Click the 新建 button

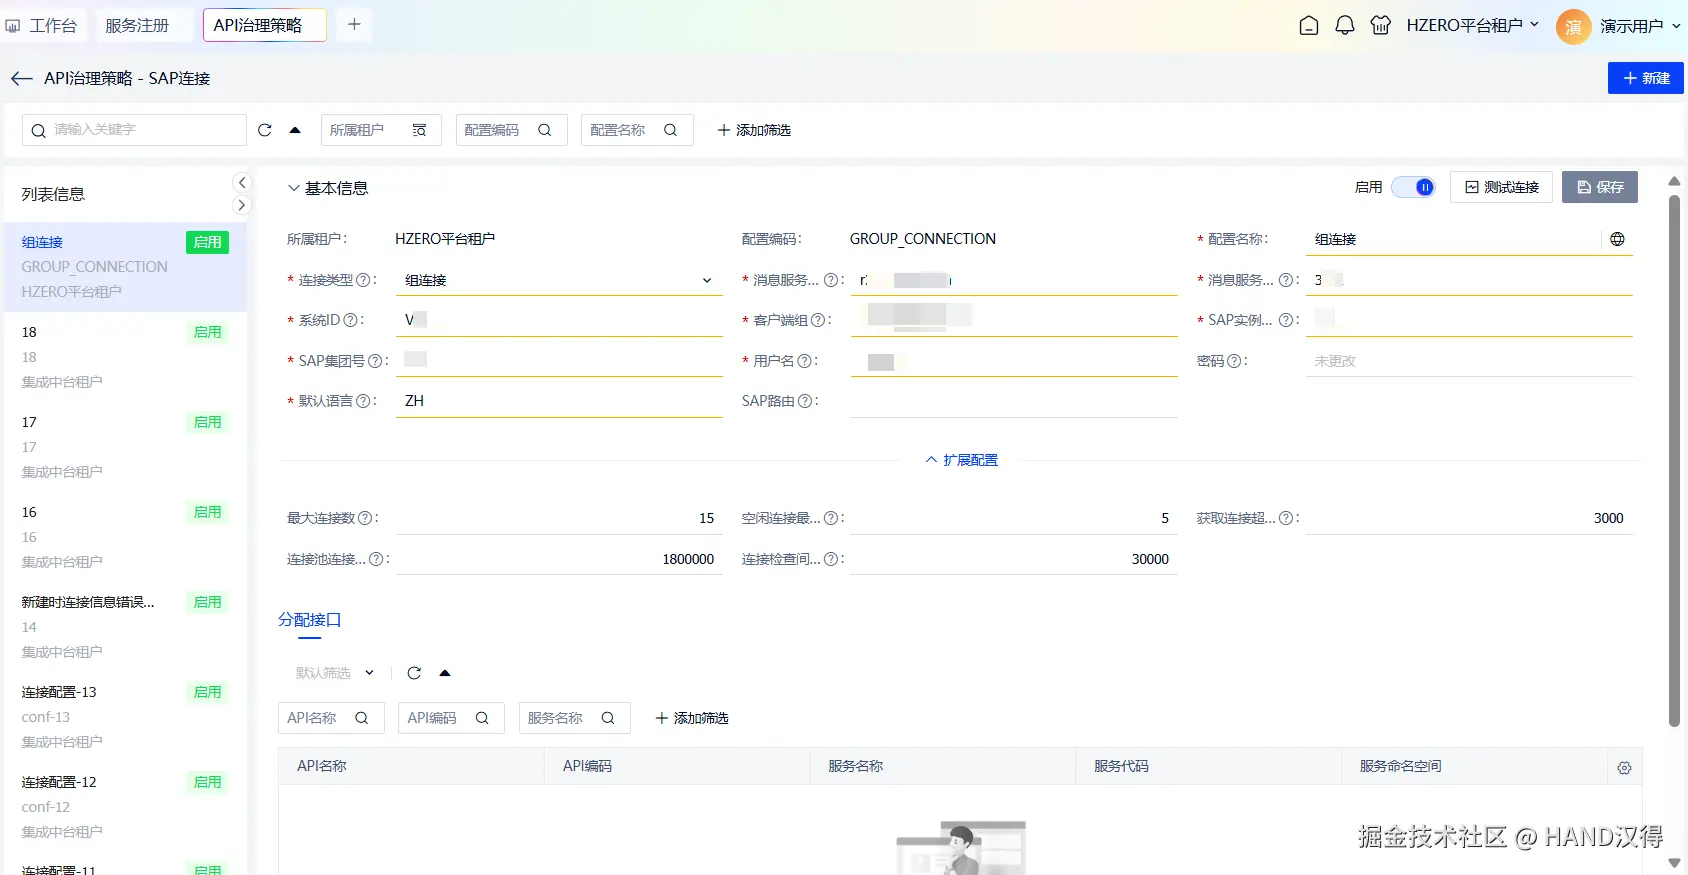(1645, 78)
